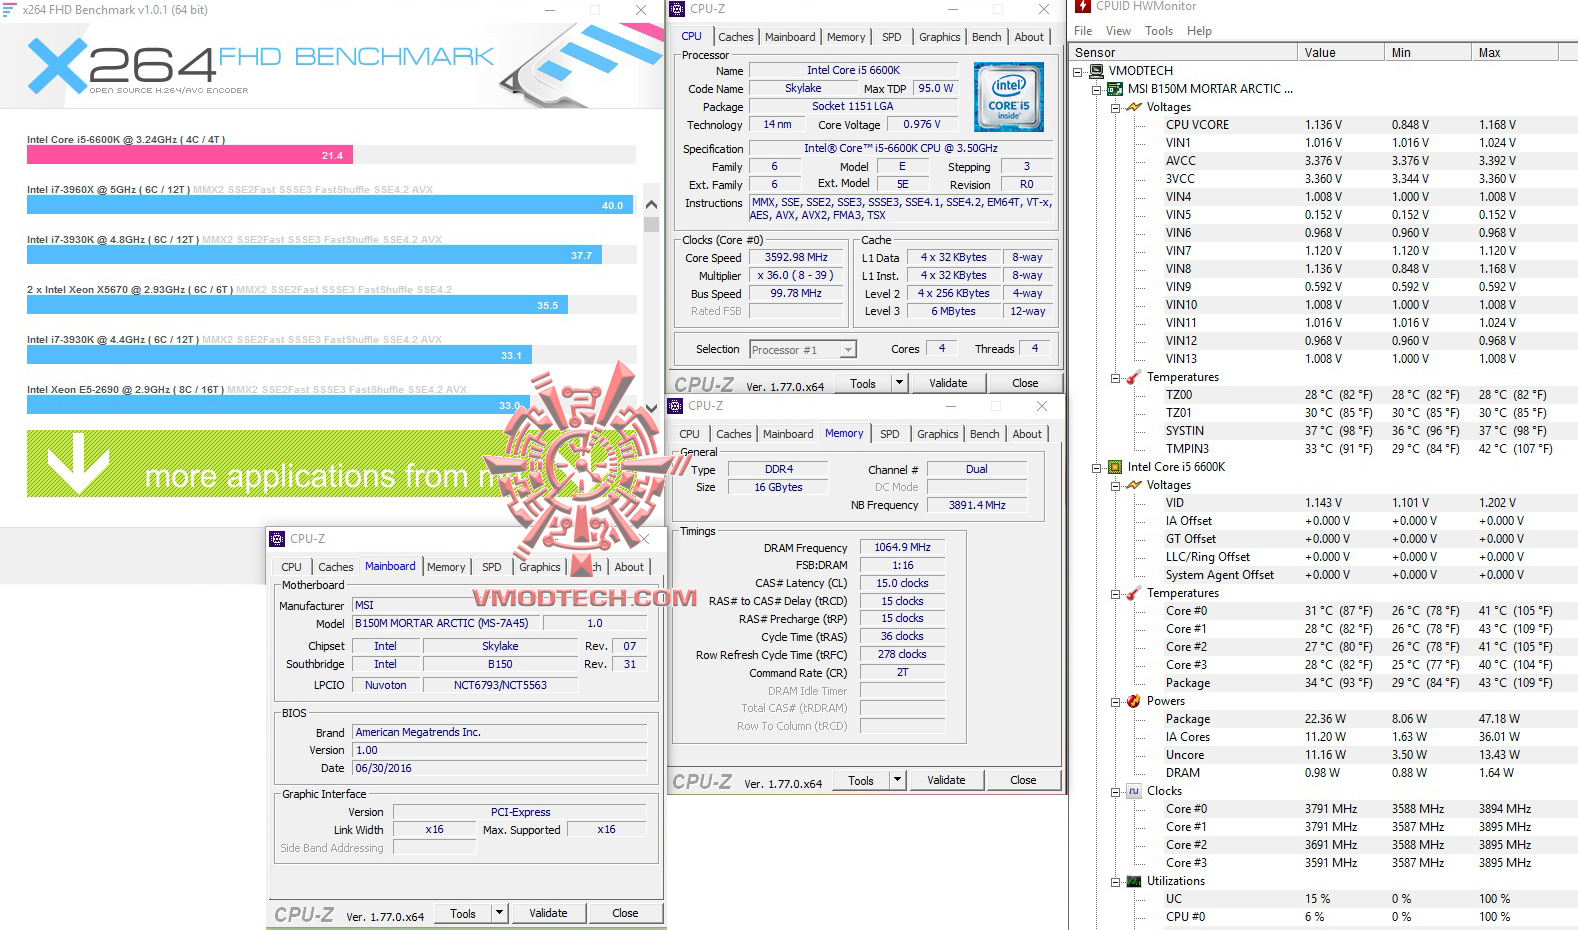Open the View menu in HWMonitor
Image resolution: width=1578 pixels, height=930 pixels.
pos(1118,31)
